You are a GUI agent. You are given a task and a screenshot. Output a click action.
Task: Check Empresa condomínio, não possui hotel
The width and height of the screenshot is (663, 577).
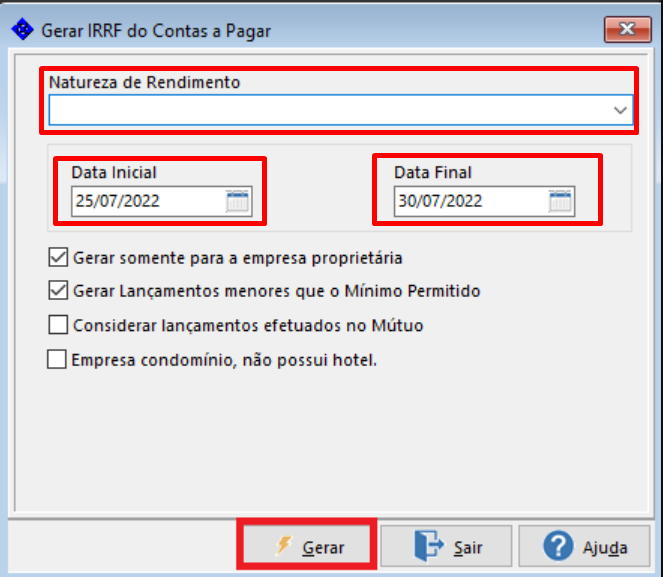(57, 359)
